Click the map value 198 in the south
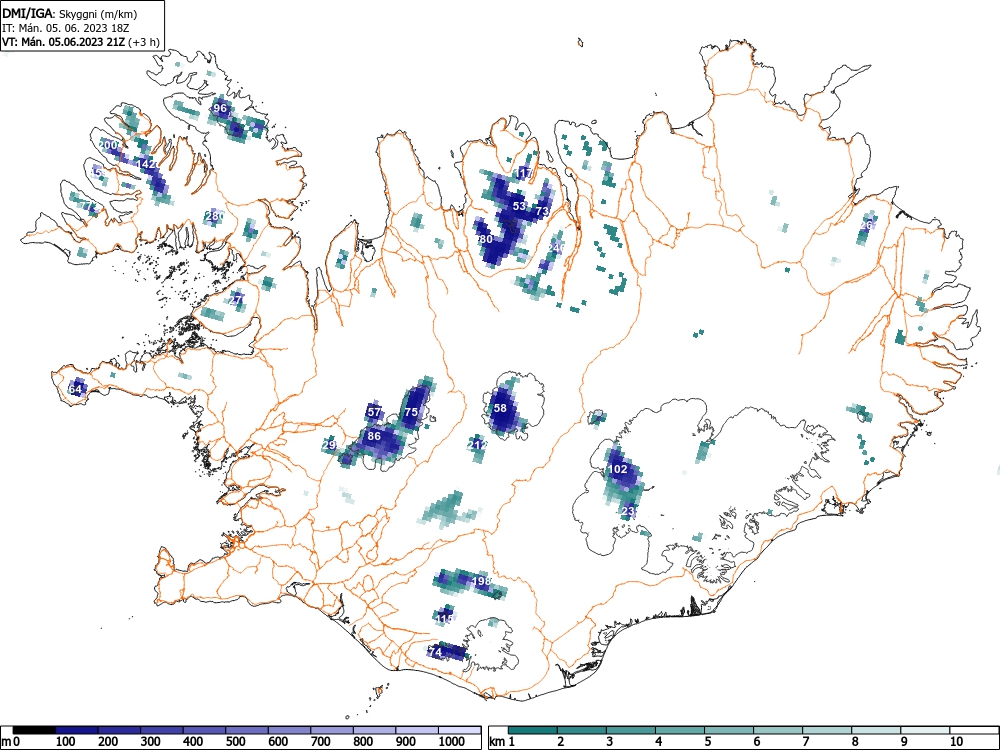Screen dimensions: 1000x750 482,581
